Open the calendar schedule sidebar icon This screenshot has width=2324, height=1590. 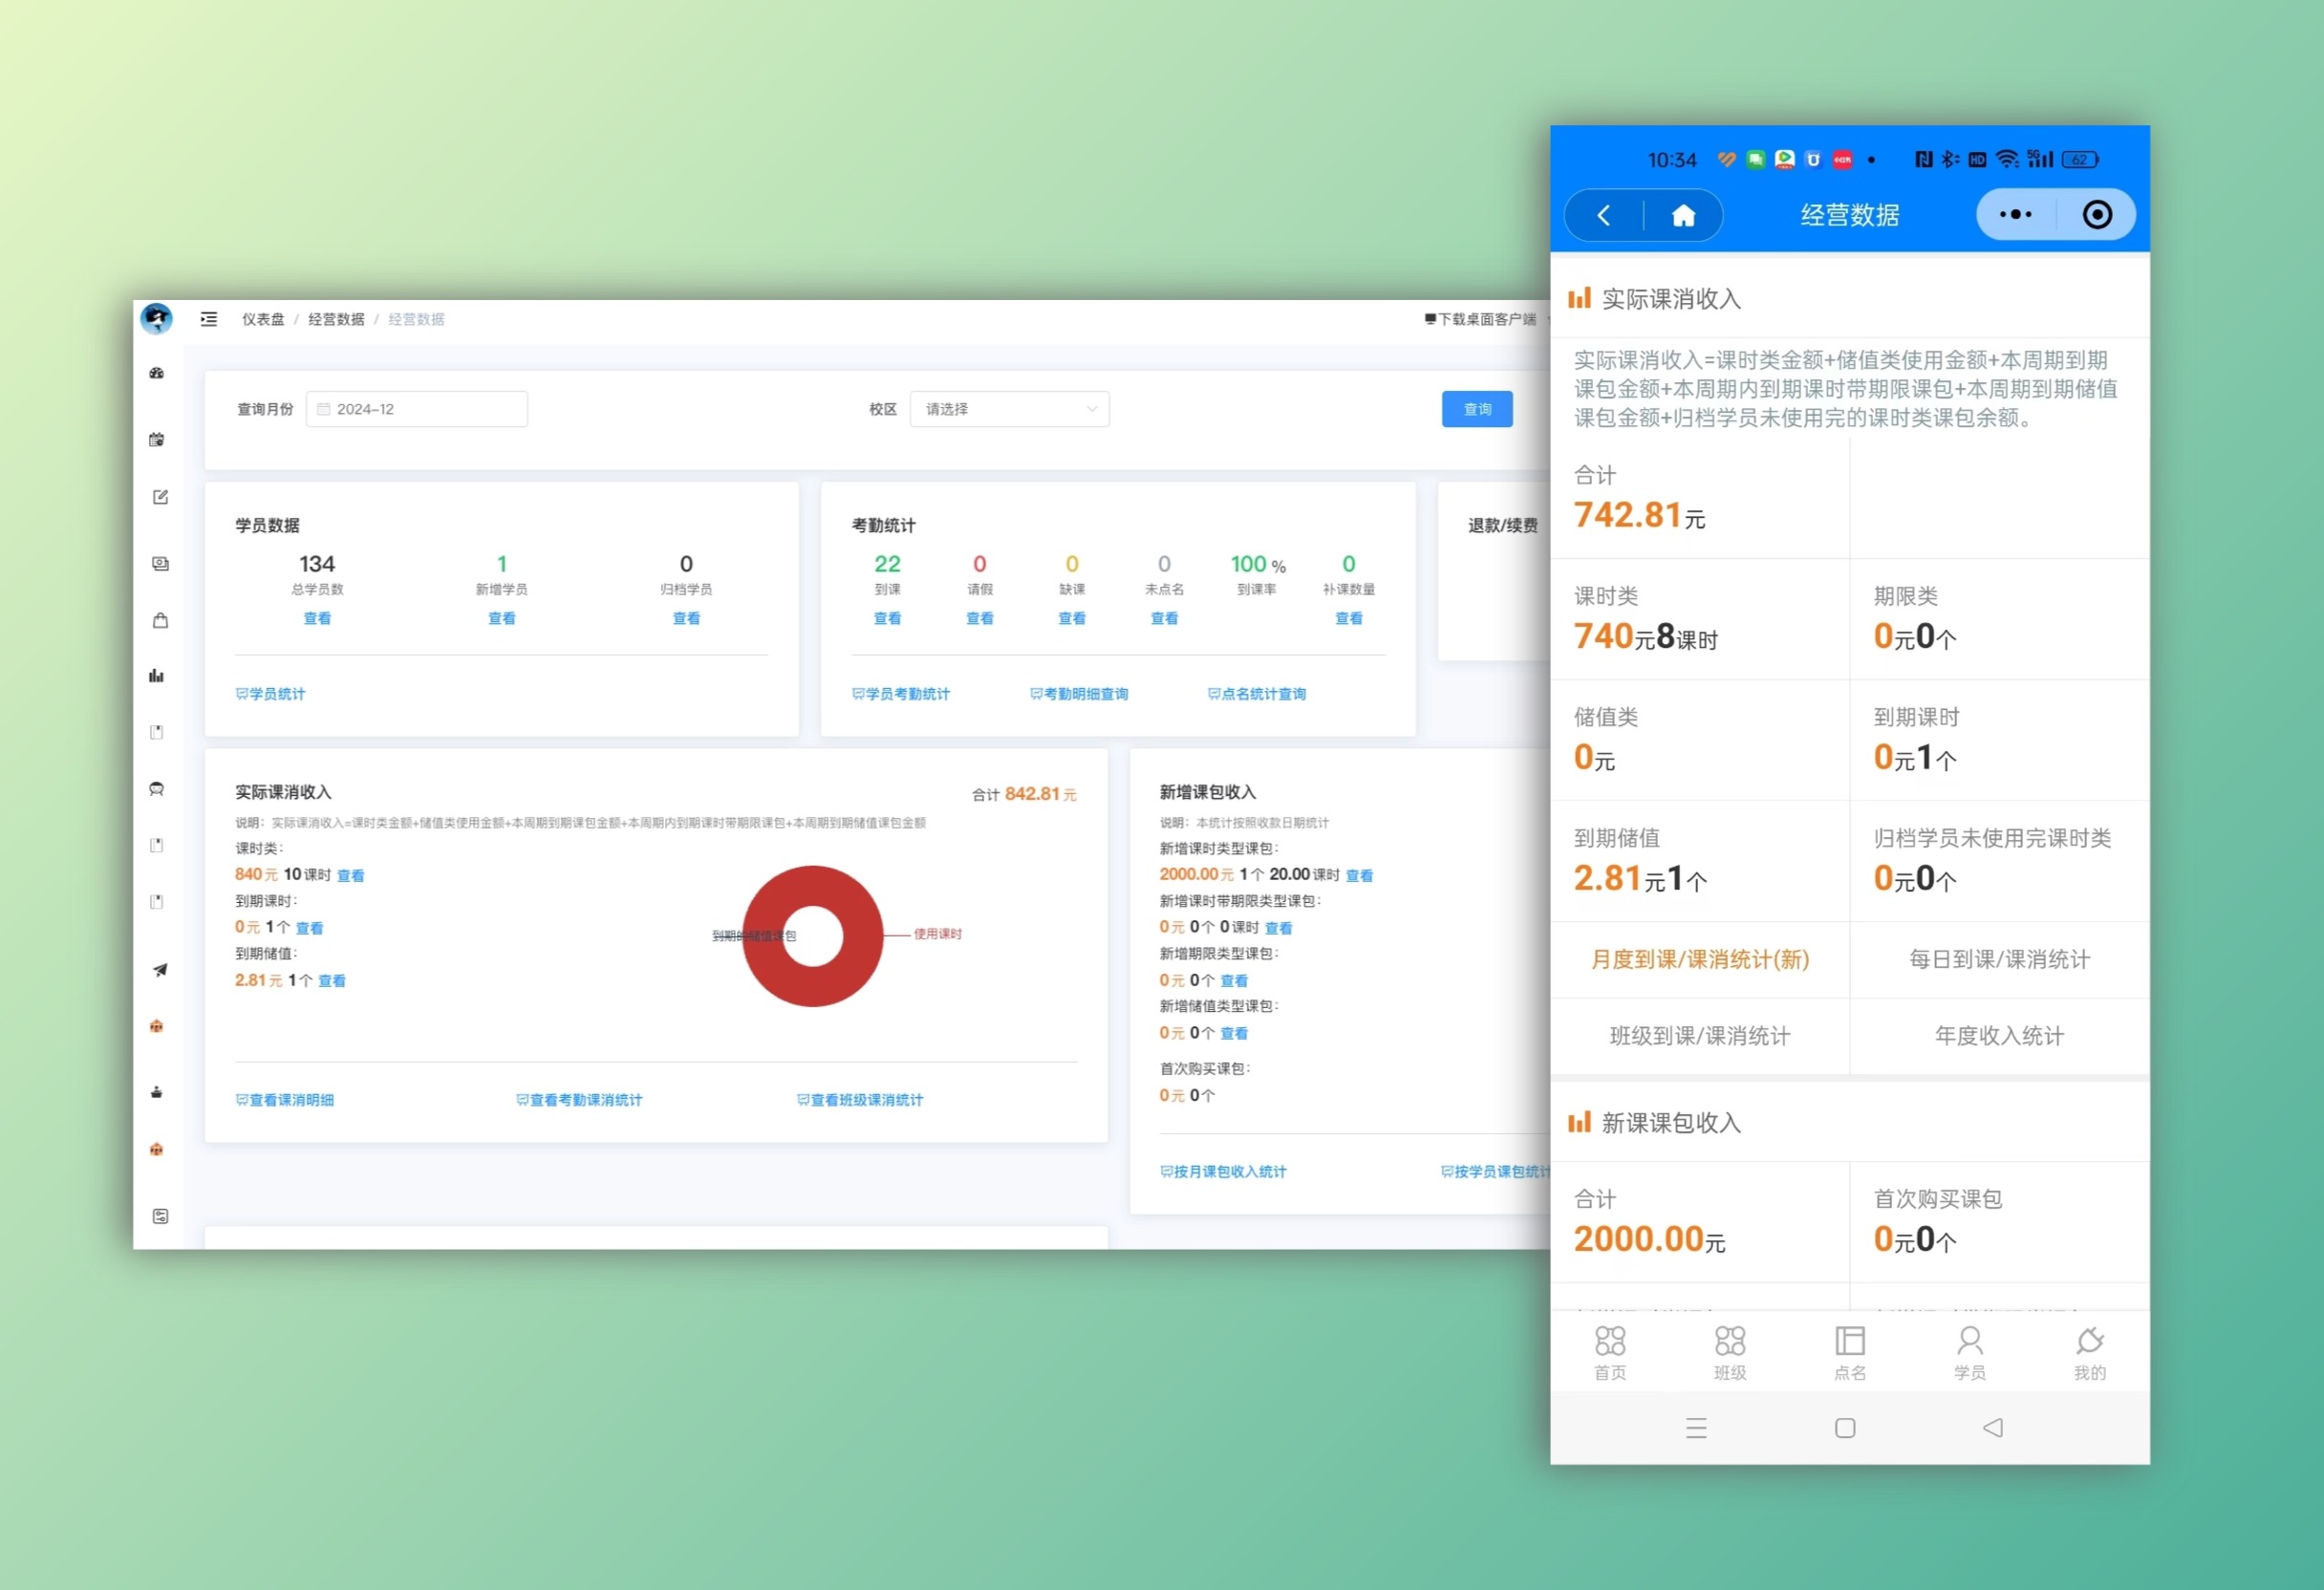(x=157, y=440)
